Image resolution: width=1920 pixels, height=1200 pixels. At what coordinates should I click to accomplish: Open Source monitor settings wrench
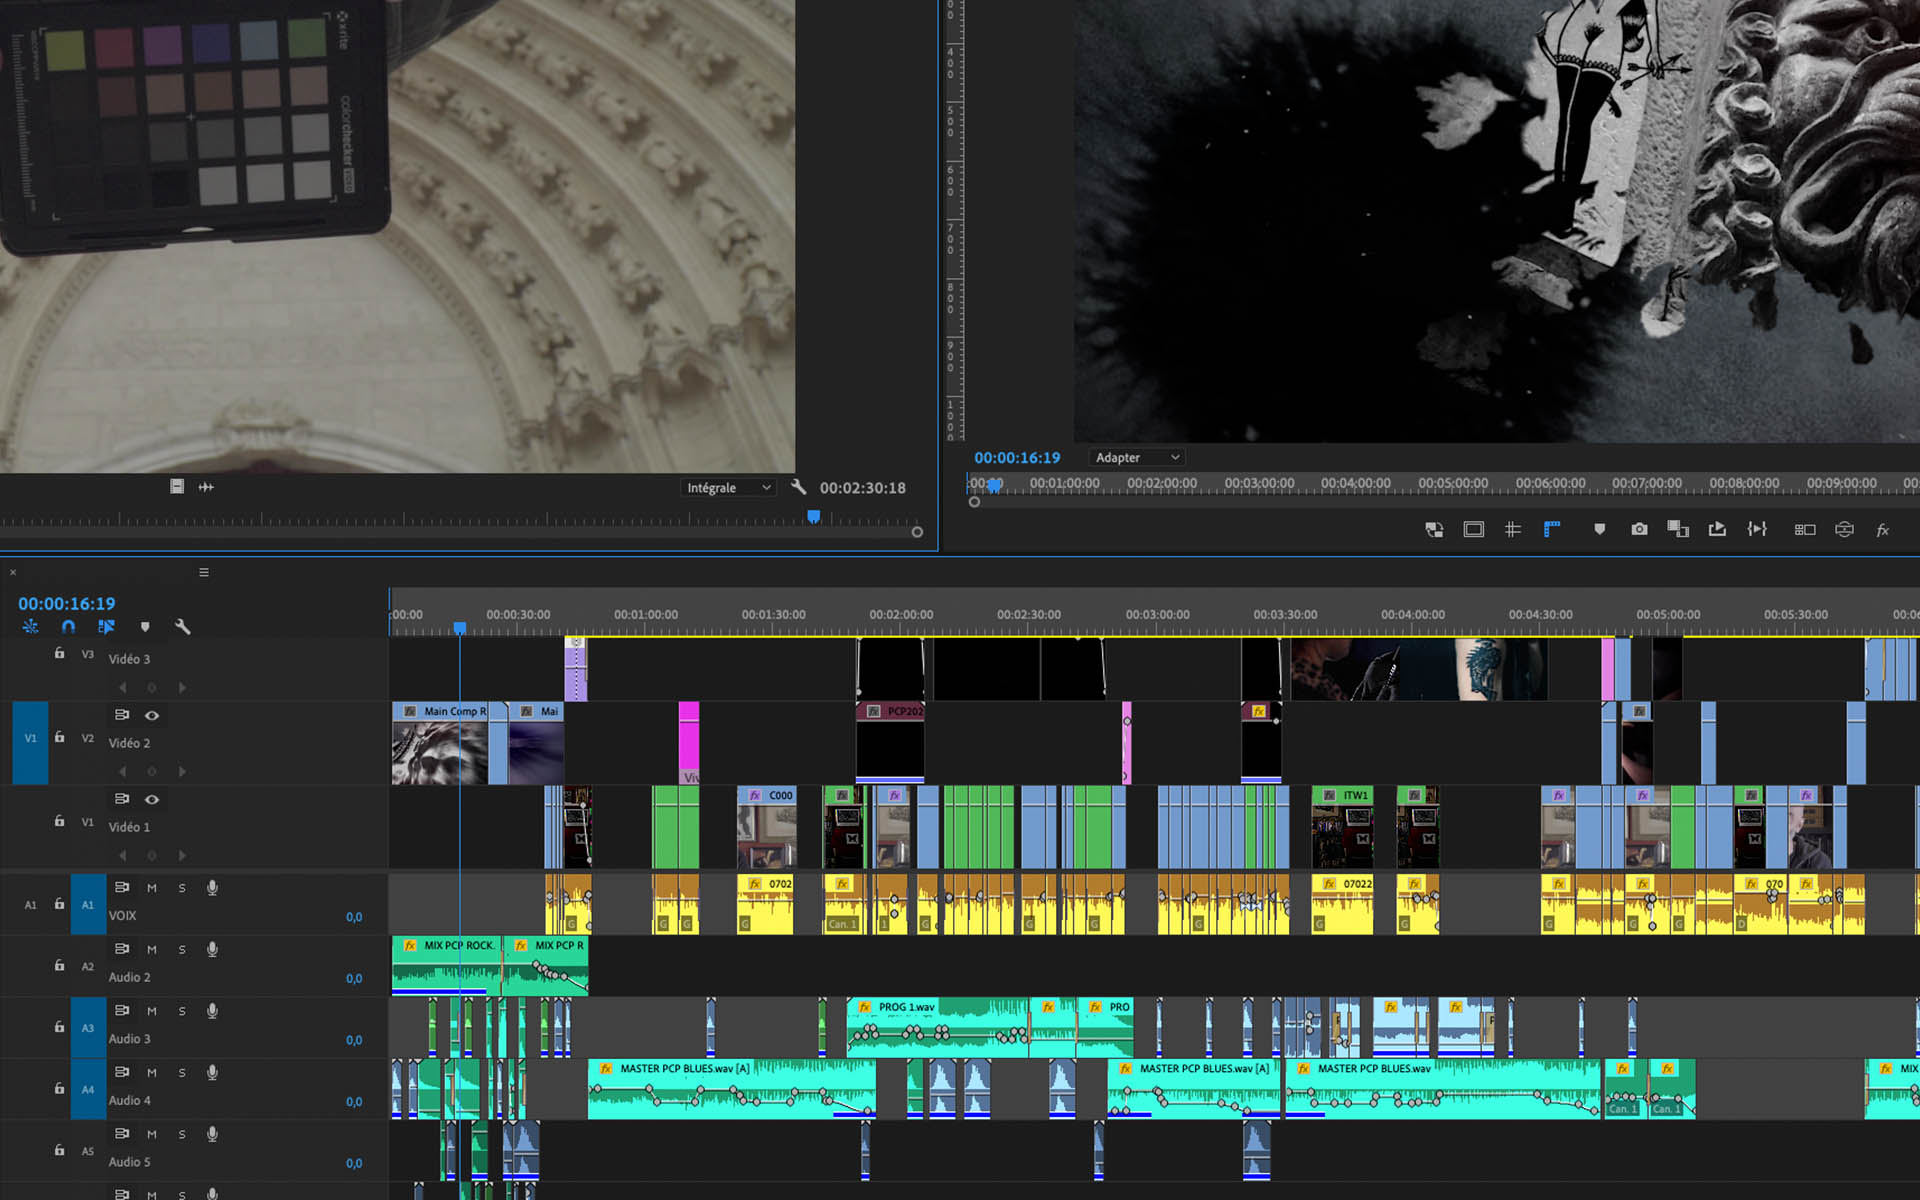coord(798,487)
